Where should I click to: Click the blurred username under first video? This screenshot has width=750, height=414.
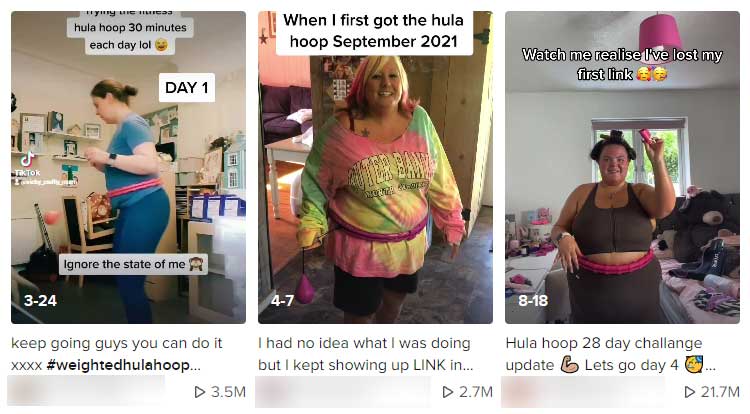pyautogui.click(x=86, y=391)
